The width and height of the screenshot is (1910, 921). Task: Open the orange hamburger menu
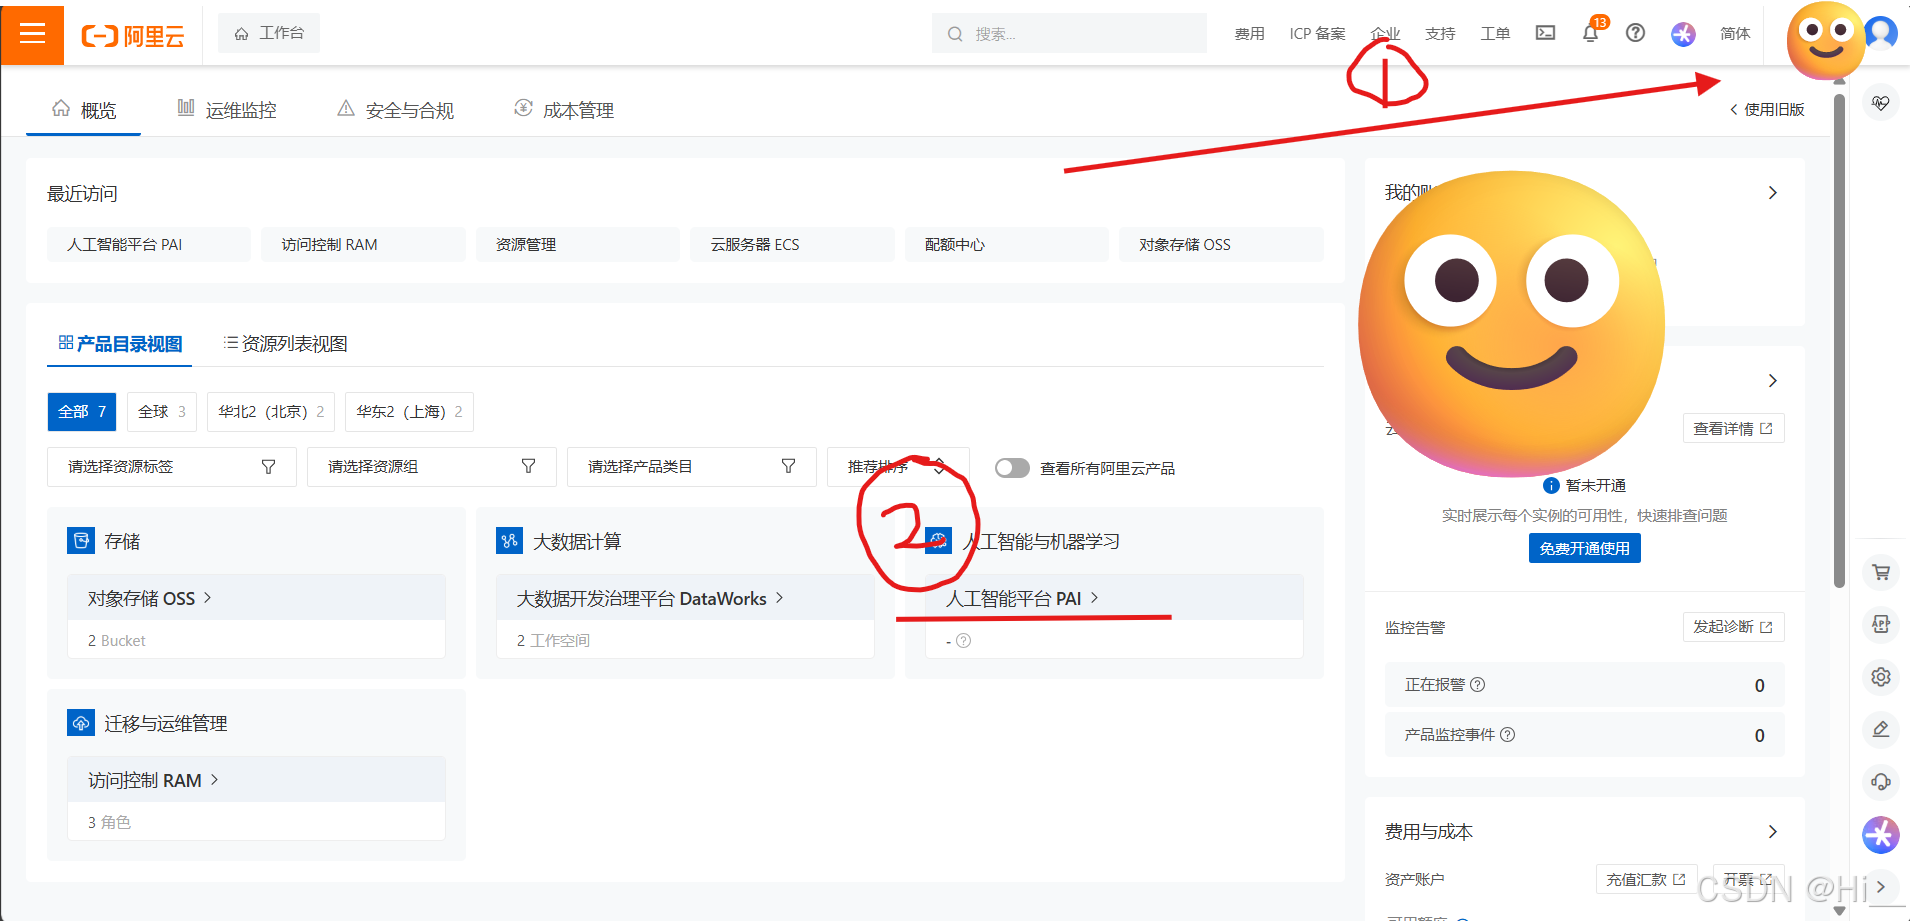click(32, 34)
